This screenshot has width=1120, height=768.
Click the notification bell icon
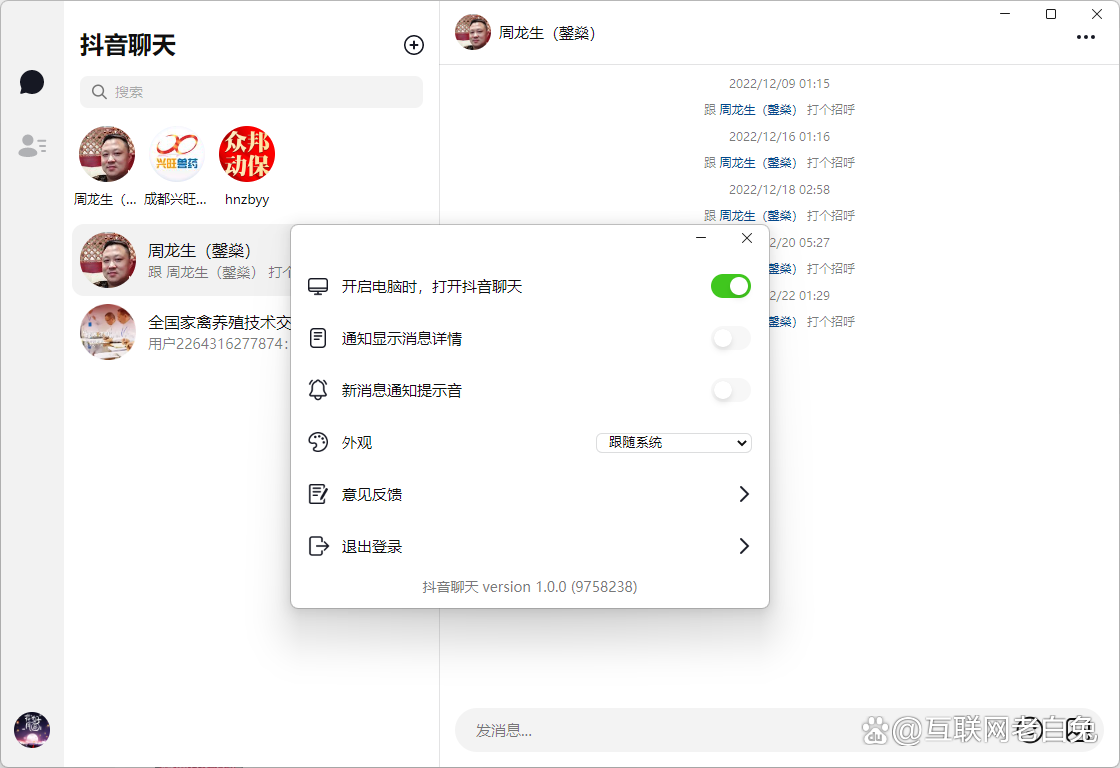click(318, 390)
